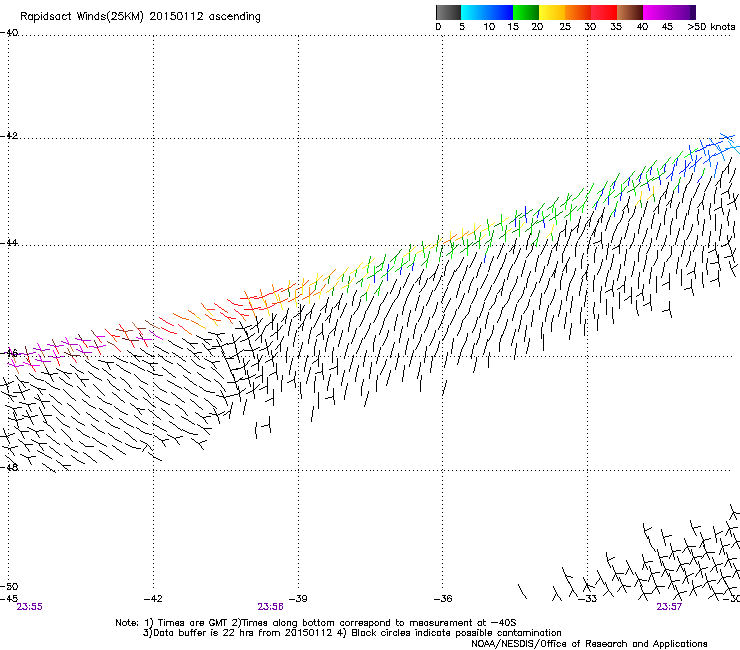Click the green 15-20 knots color swatch
This screenshot has height=650, width=740.
526,12
